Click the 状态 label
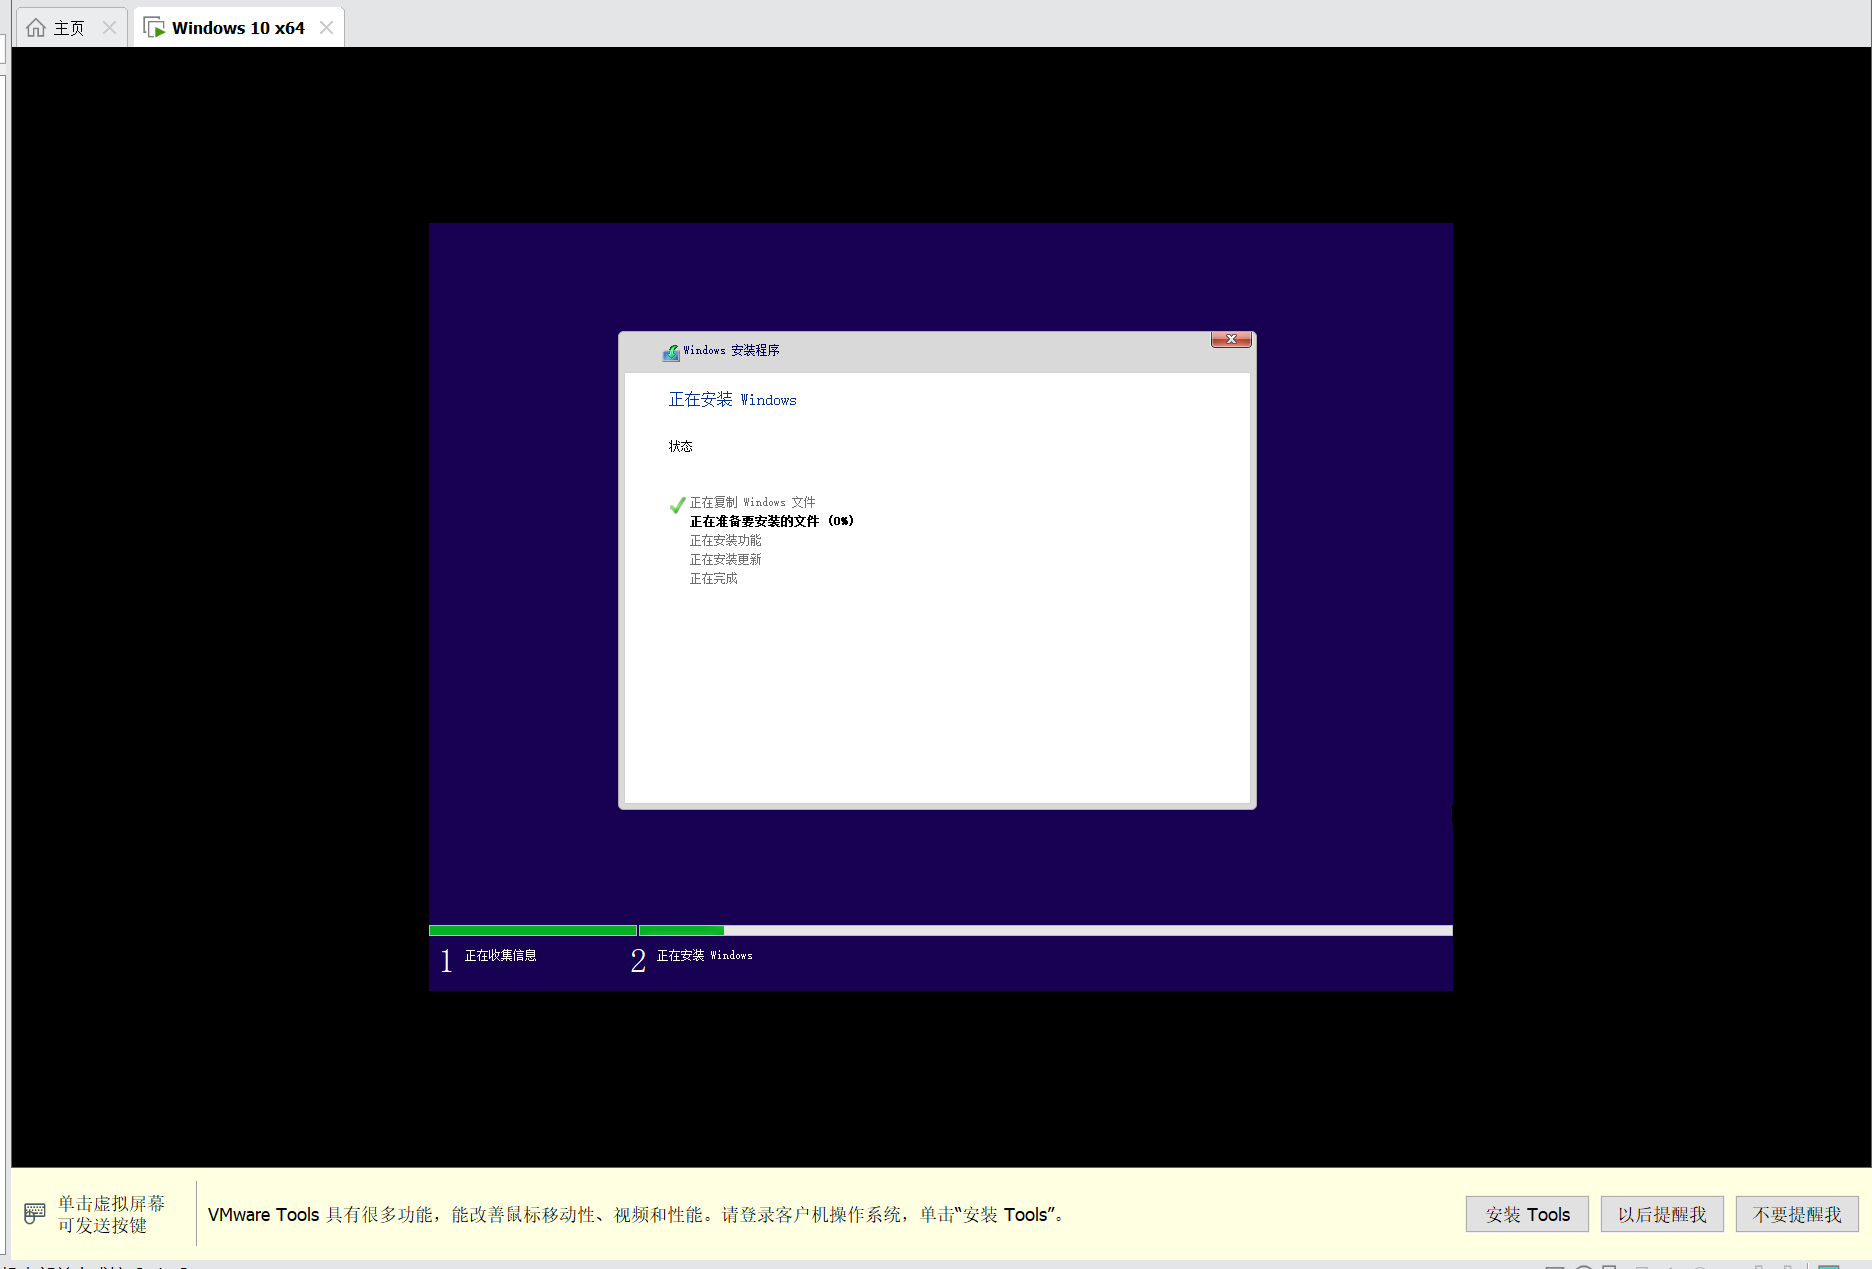 tap(681, 446)
